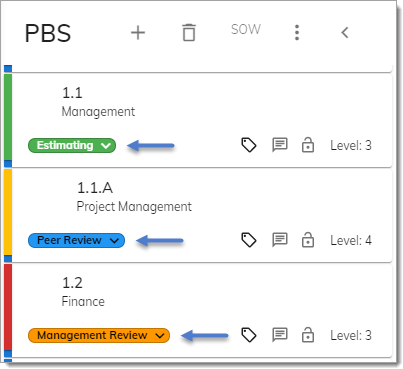The image size is (403, 369).
Task: Click the green color bar of 1.1 Management
Action: point(8,117)
